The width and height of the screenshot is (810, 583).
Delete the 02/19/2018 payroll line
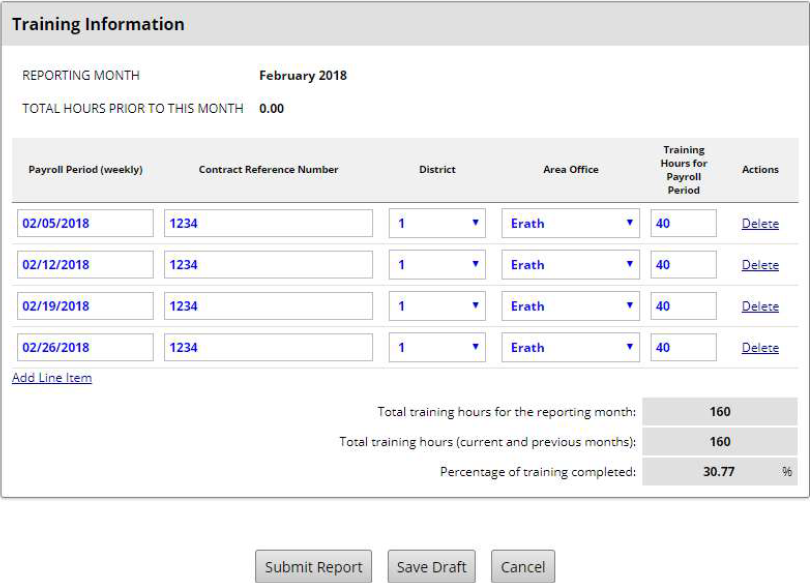(760, 307)
